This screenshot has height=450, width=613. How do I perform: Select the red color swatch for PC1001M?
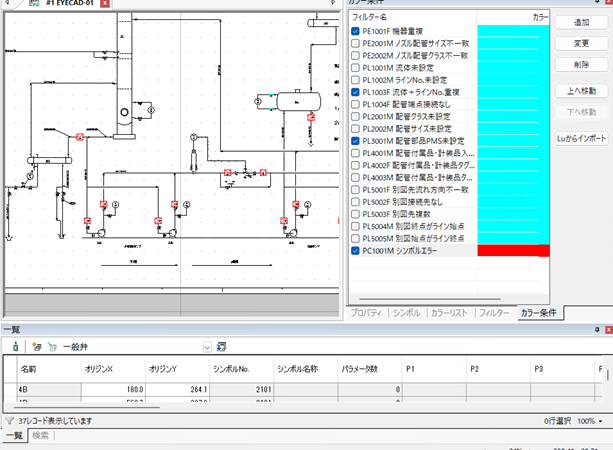(x=513, y=251)
